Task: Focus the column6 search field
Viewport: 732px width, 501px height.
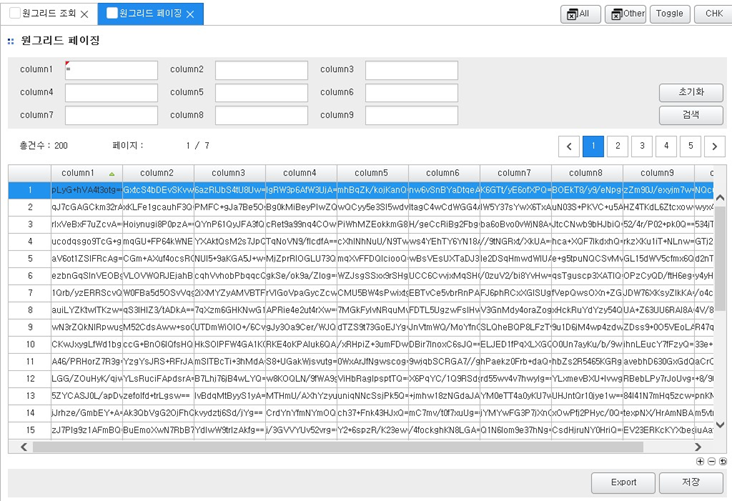Action: 411,92
